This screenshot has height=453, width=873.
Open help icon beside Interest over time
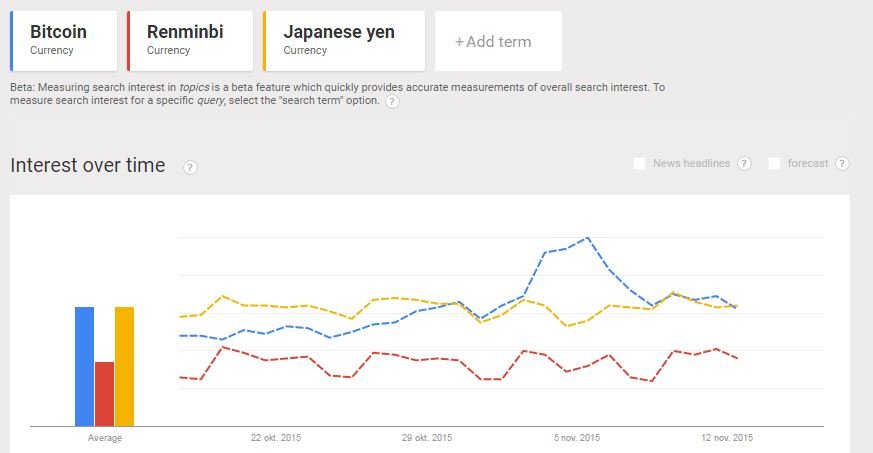click(190, 167)
